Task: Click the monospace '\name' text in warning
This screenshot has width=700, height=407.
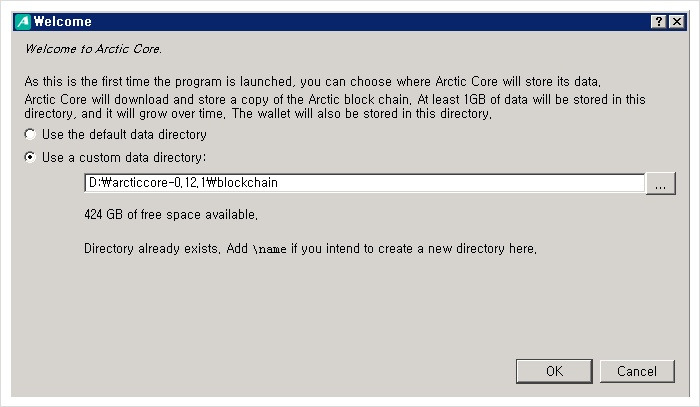Action: 270,249
